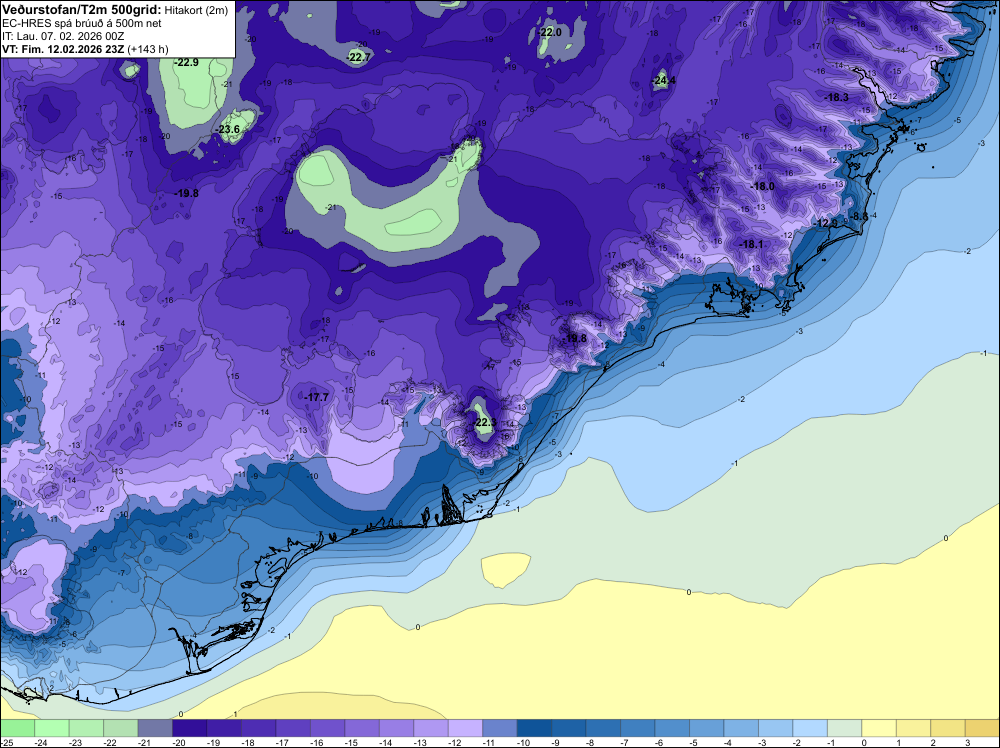This screenshot has width=1000, height=748.
Task: Click the '(+143 h)' forecast offset text
Action: [x=148, y=50]
